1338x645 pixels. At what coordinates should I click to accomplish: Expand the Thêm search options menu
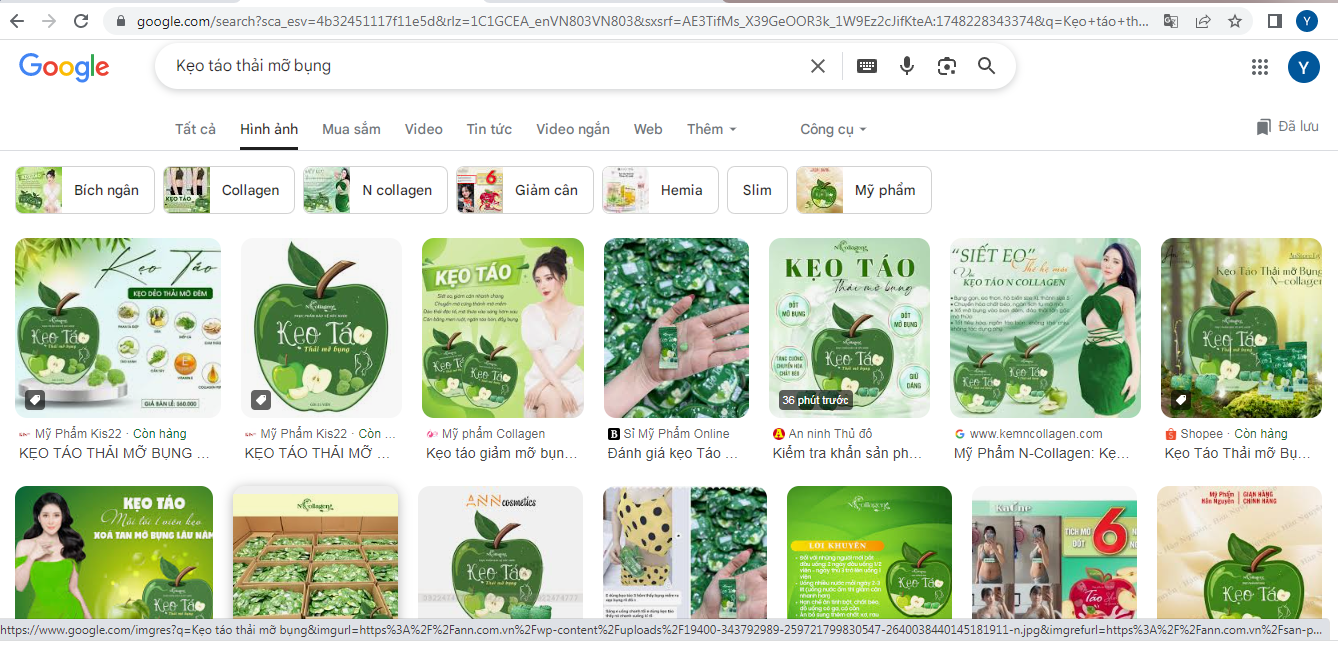coord(711,128)
